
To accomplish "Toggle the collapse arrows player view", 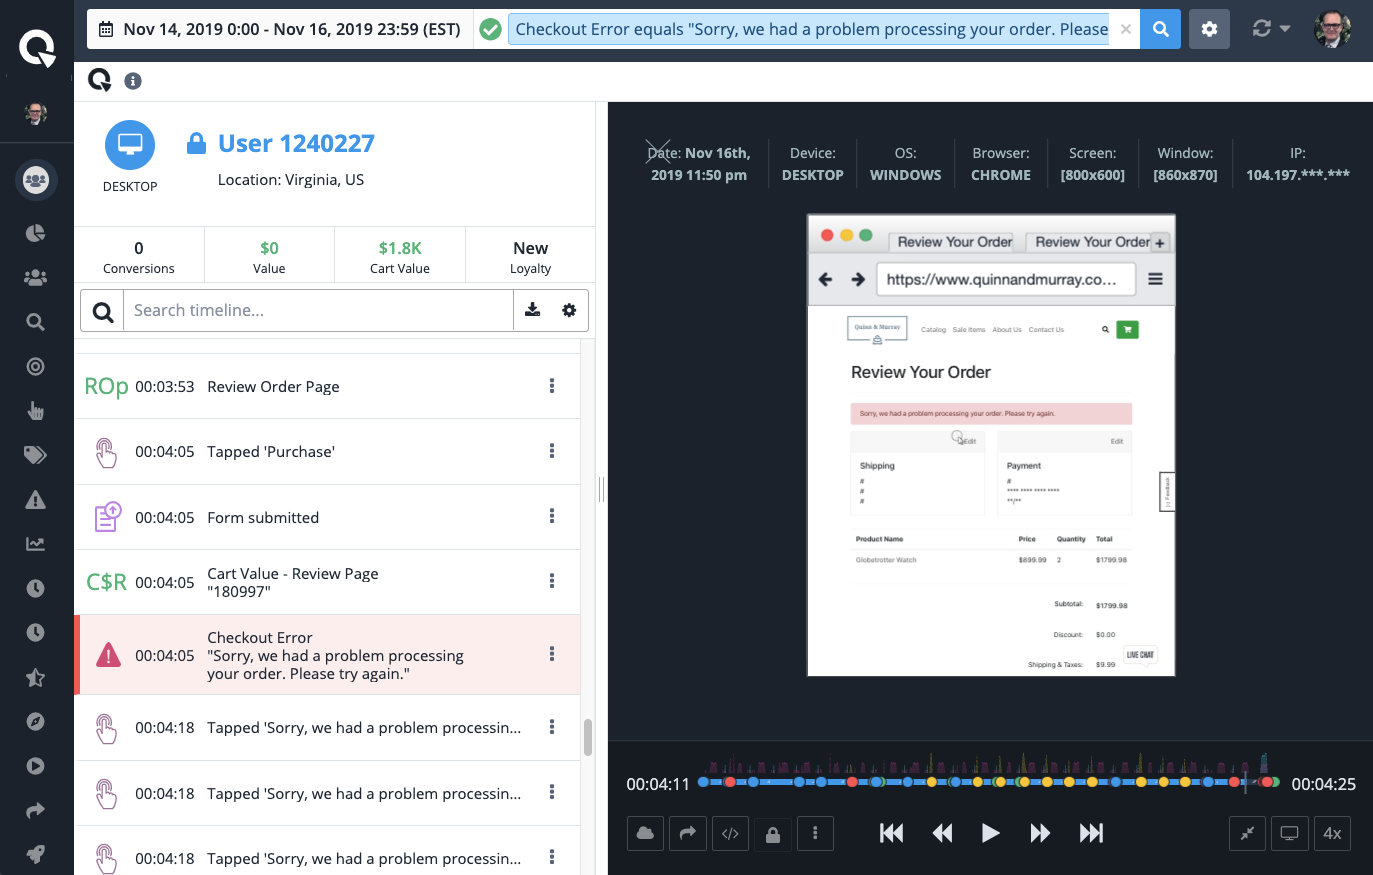I will tap(1247, 833).
